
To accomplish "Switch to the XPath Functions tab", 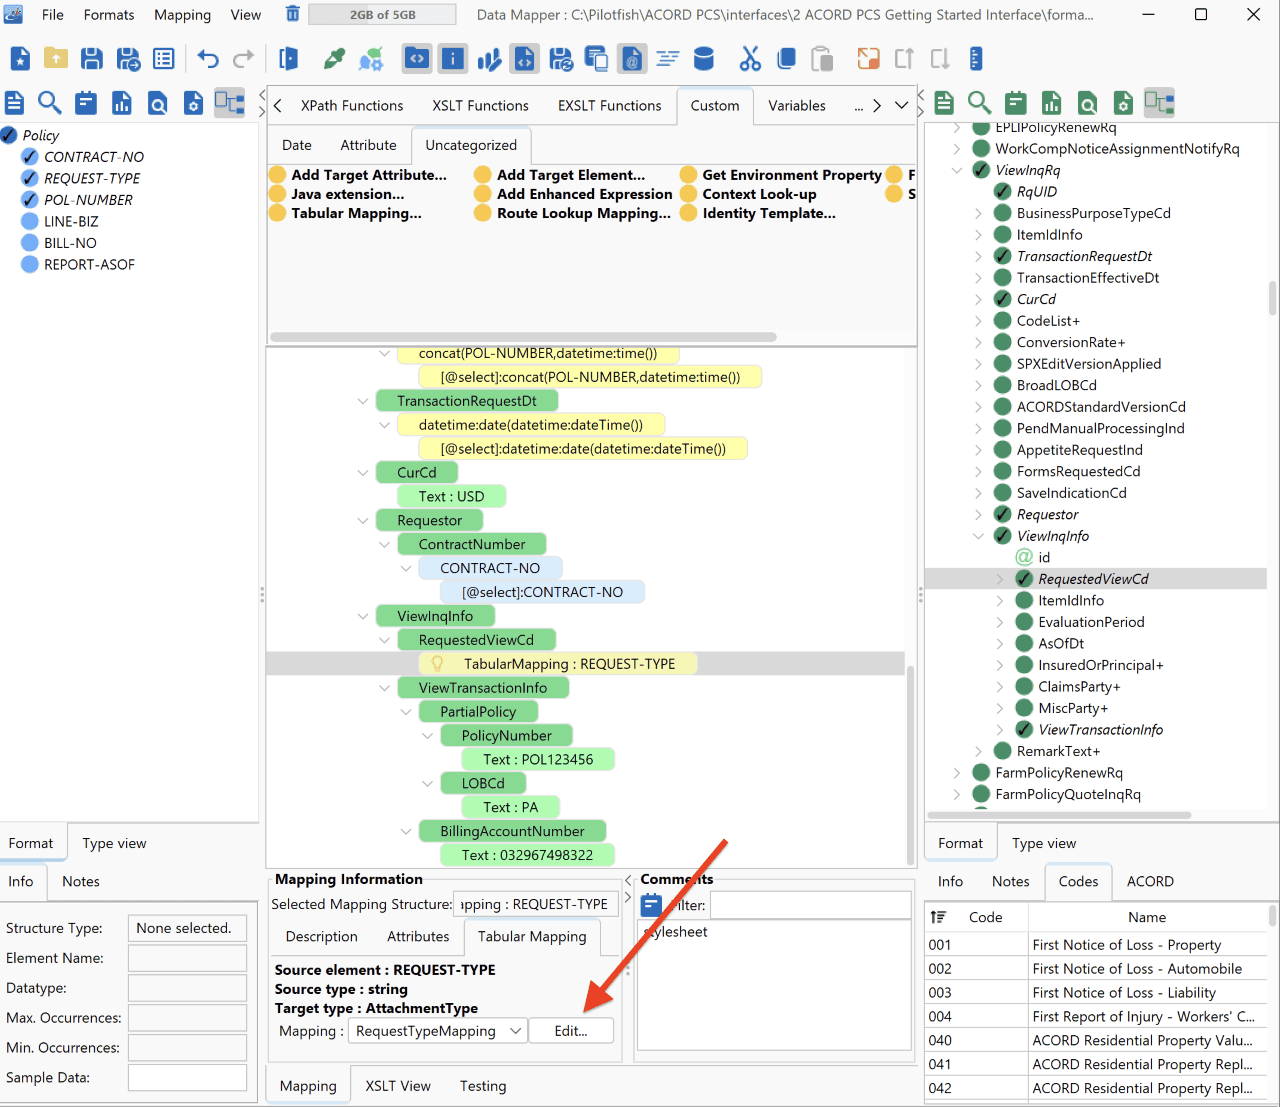I will pos(352,106).
